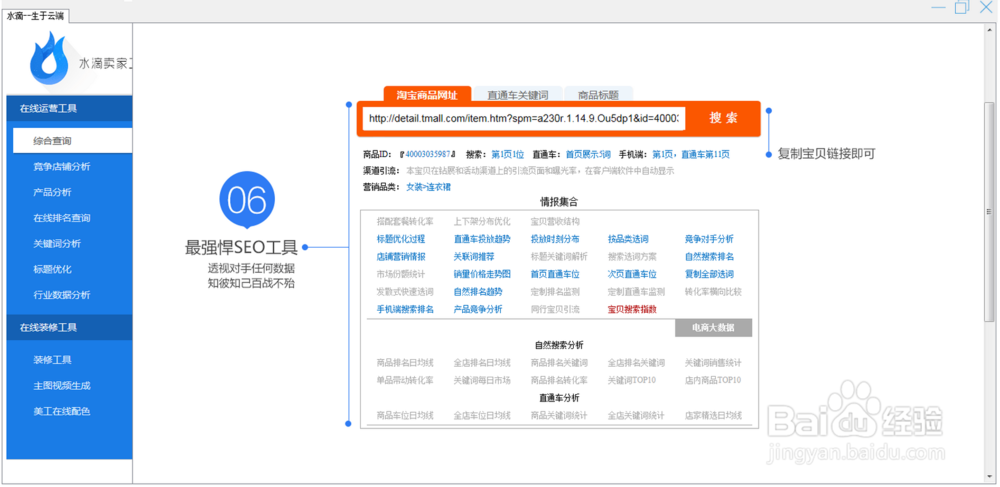
Task: Go to 产品分析 sidebar item
Action: click(52, 192)
